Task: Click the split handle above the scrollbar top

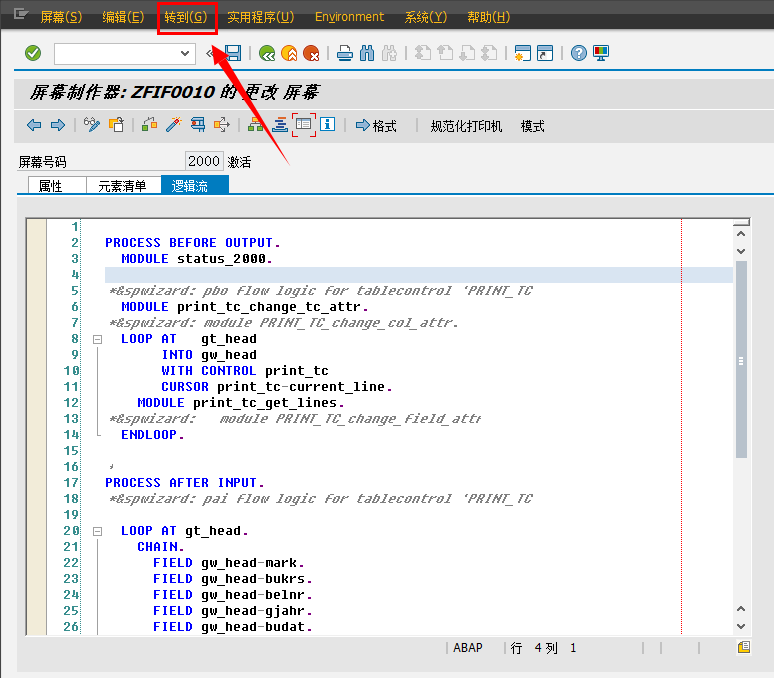Action: pos(741,222)
